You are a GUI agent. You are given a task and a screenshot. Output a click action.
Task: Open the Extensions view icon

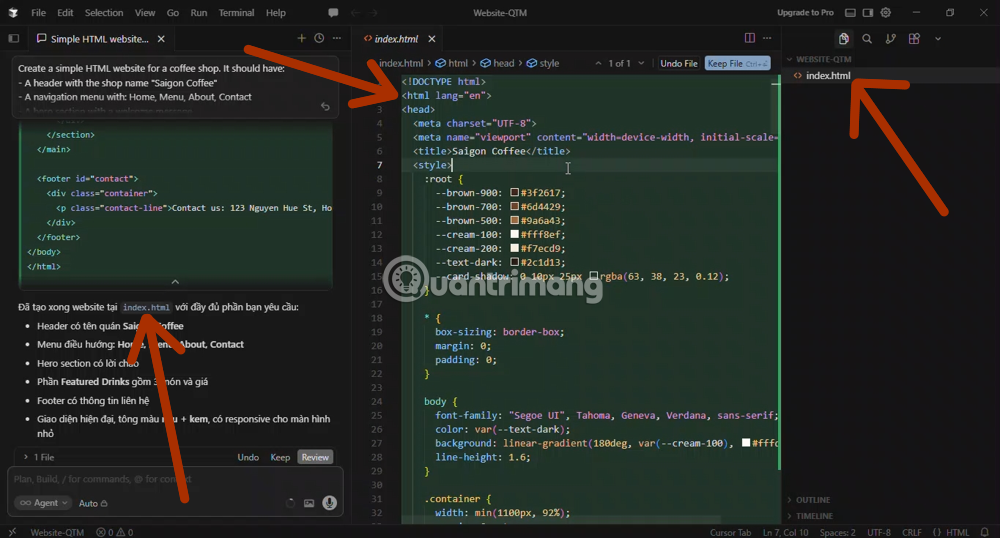coord(914,39)
